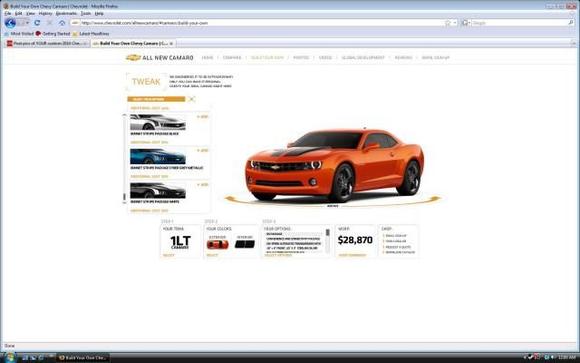Open Build Your Own in Camaro navigation
580x363 pixels.
coord(267,58)
